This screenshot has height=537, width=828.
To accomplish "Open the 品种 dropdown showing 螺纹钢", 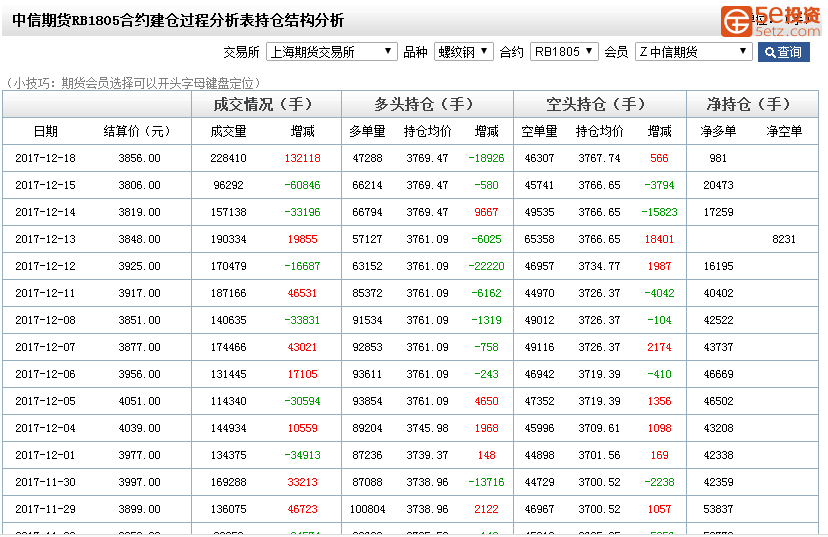I will tap(464, 52).
